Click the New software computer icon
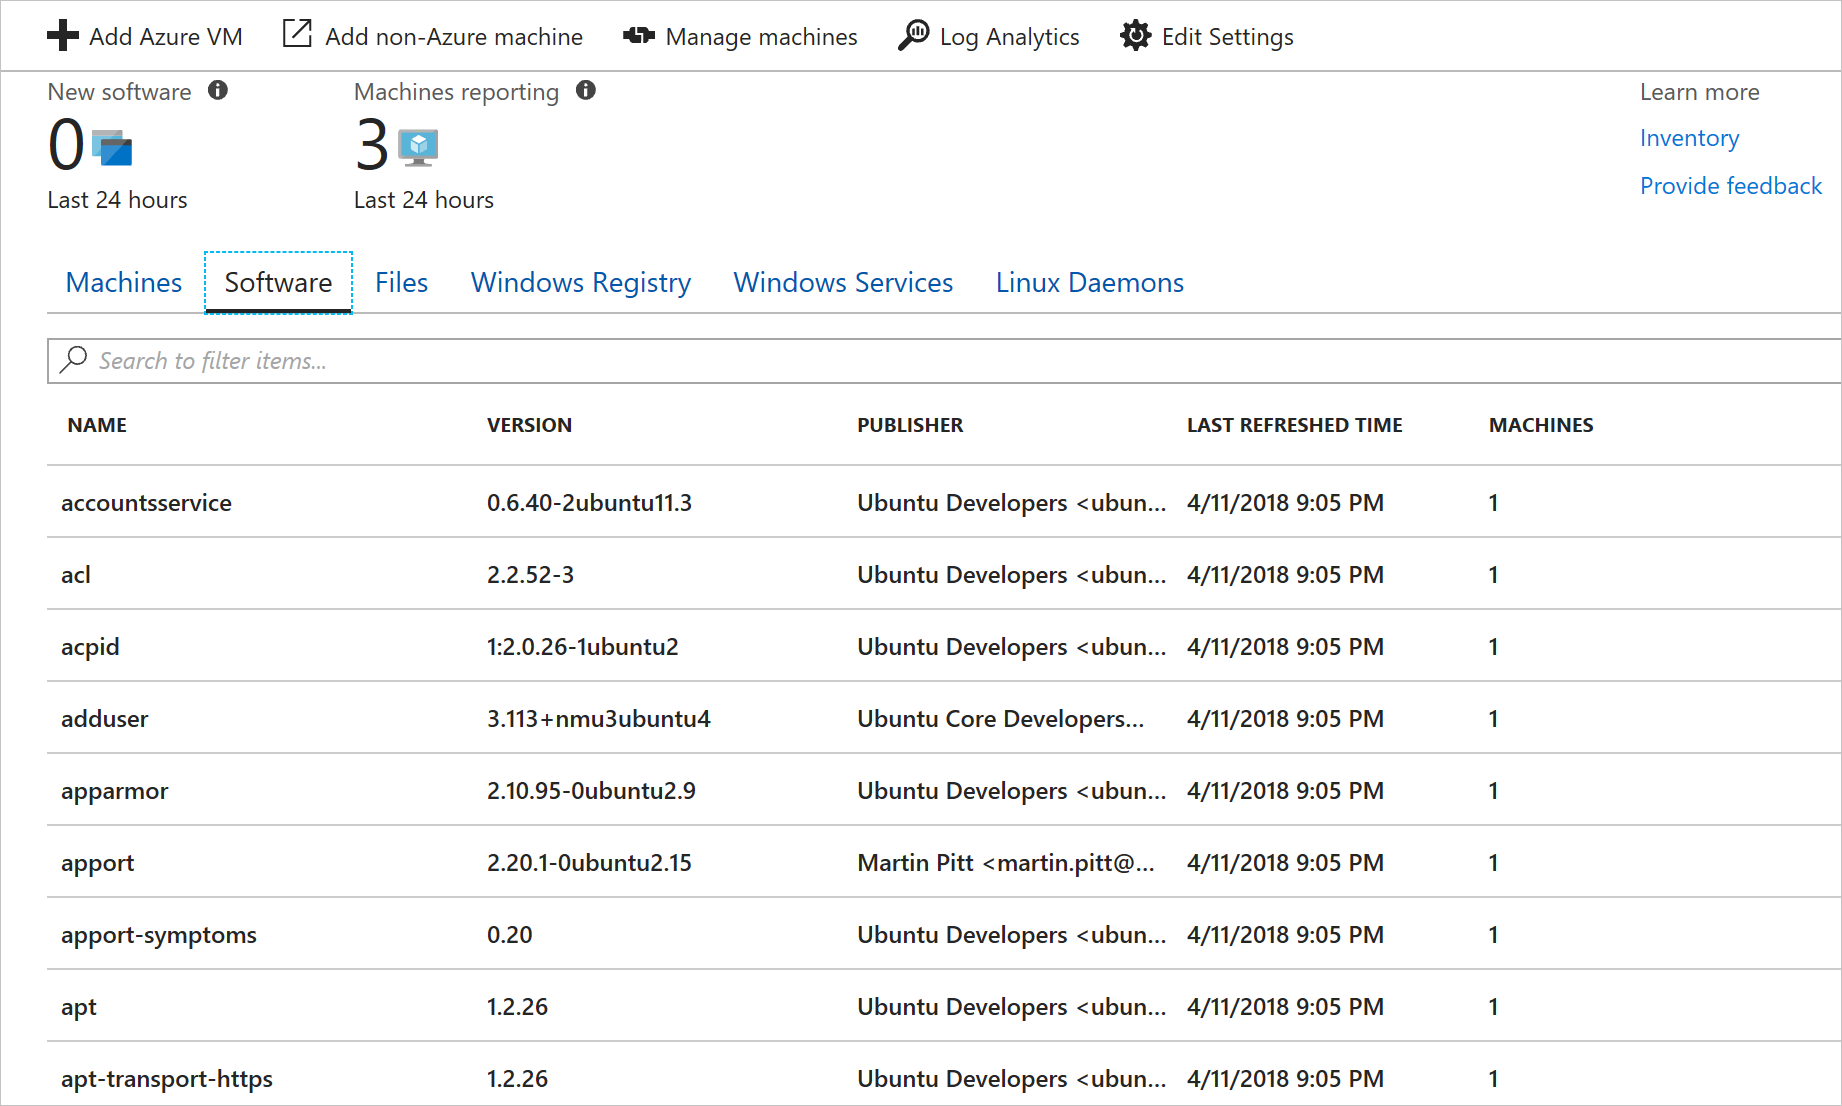Screen dimensions: 1842x1106 110,150
